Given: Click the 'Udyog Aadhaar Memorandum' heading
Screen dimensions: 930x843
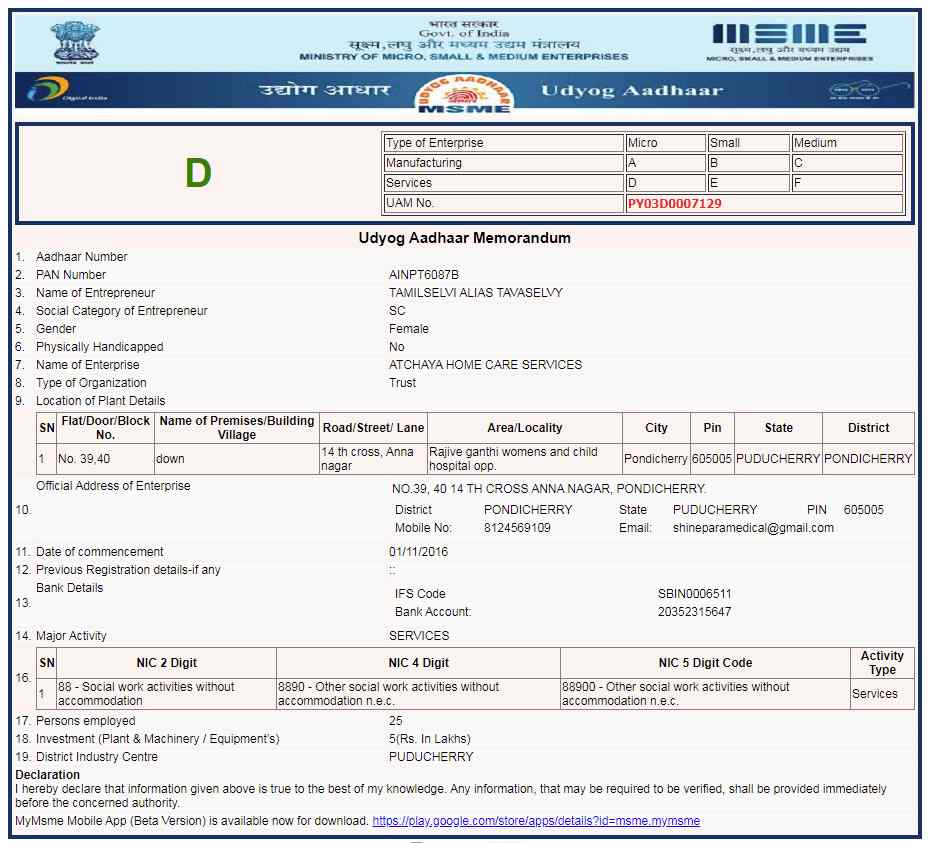Looking at the screenshot, I should [x=464, y=238].
